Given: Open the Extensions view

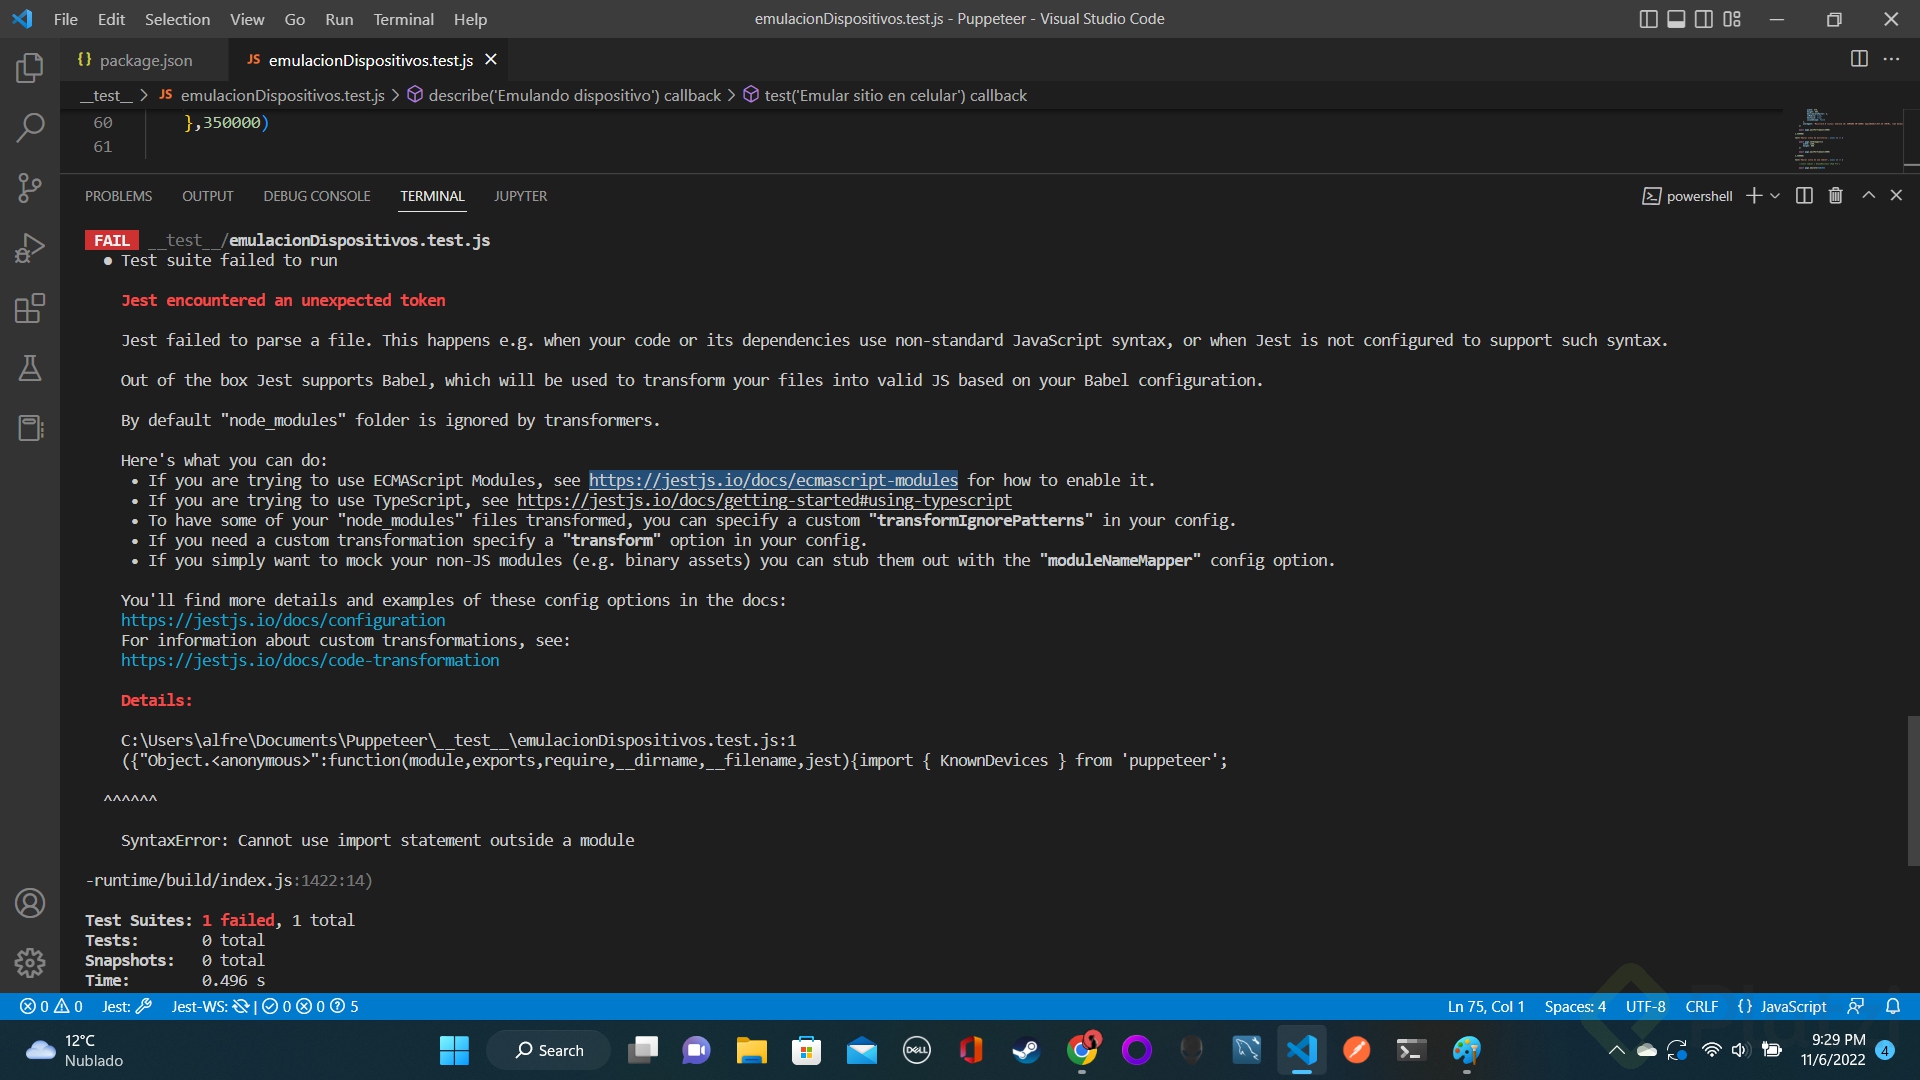Looking at the screenshot, I should 30,308.
